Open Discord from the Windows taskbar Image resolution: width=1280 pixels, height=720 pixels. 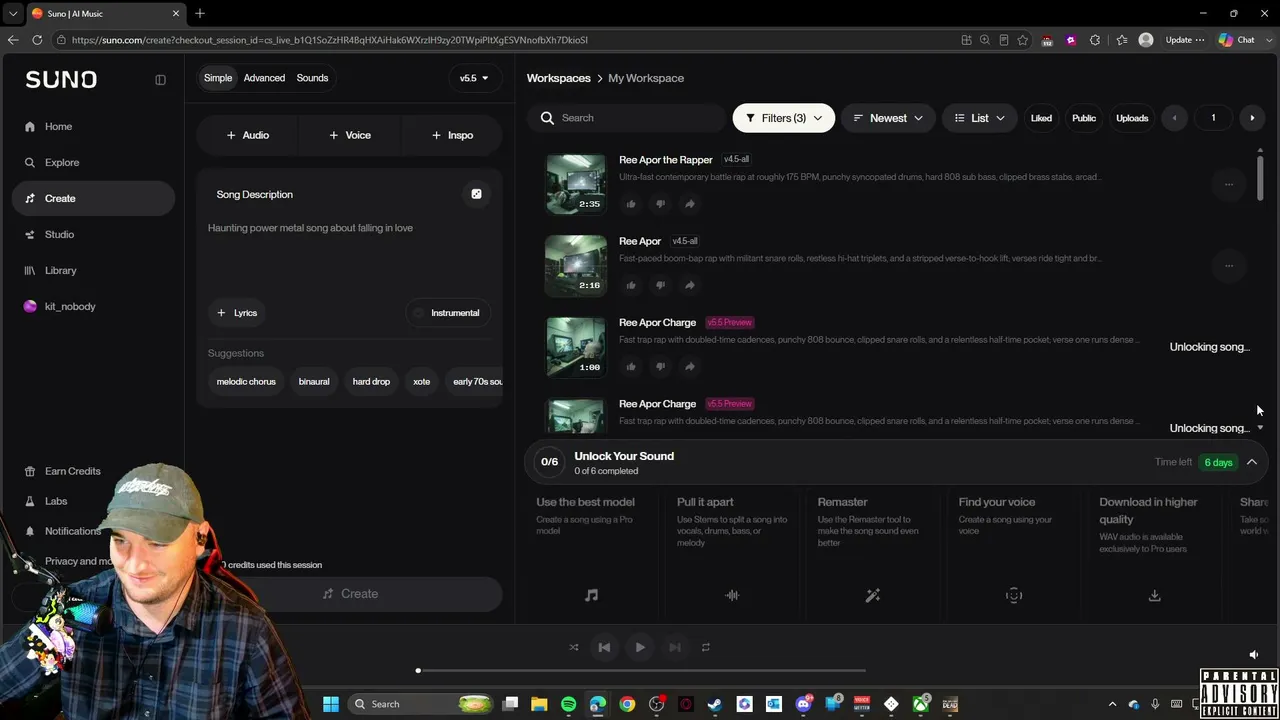point(803,704)
